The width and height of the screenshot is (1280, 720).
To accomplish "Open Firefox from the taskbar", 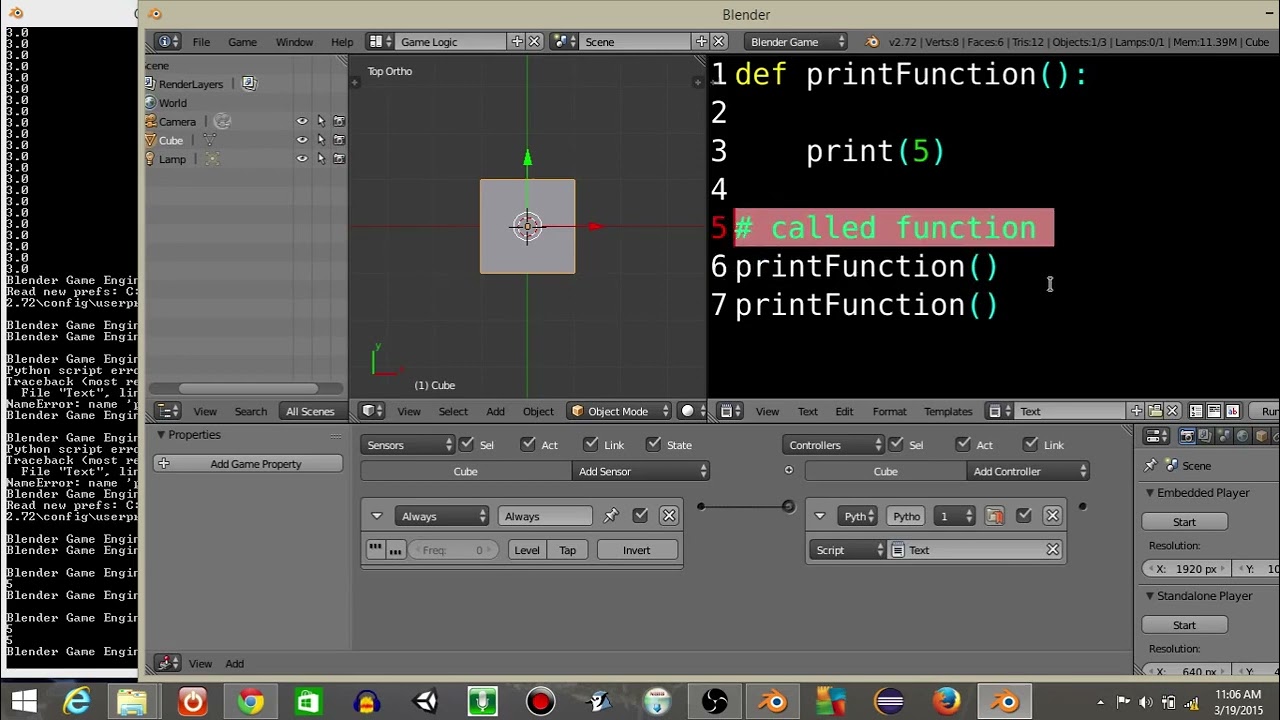I will pos(946,701).
